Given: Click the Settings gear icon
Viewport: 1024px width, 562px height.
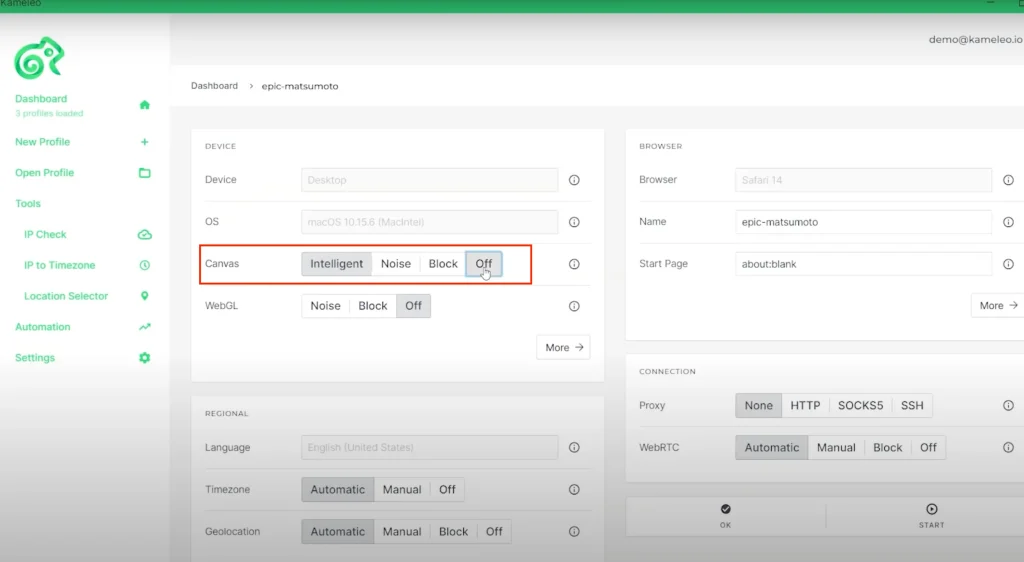Looking at the screenshot, I should (144, 358).
